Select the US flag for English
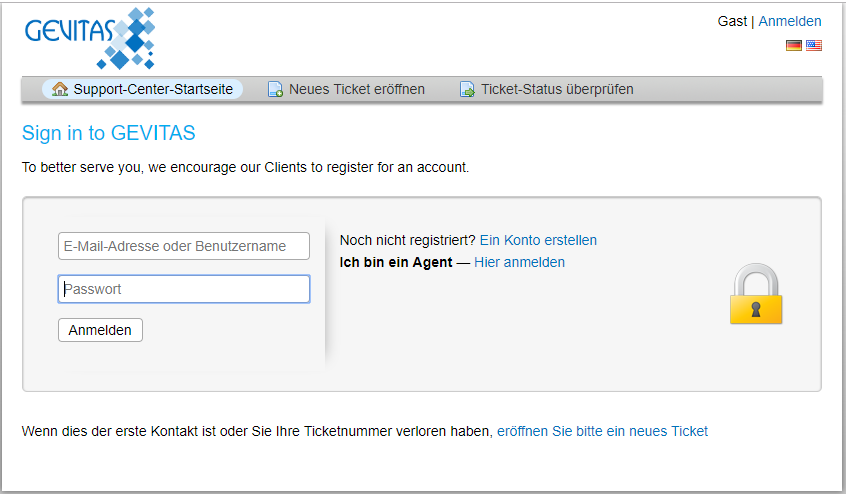Viewport: 846px width, 494px height. pyautogui.click(x=814, y=45)
